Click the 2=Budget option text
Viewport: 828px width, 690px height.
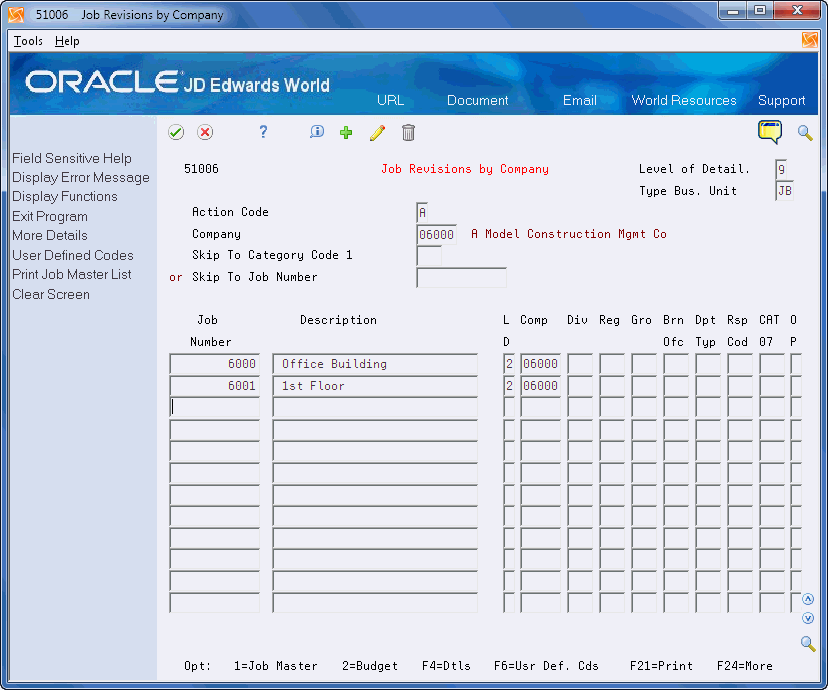tap(370, 666)
